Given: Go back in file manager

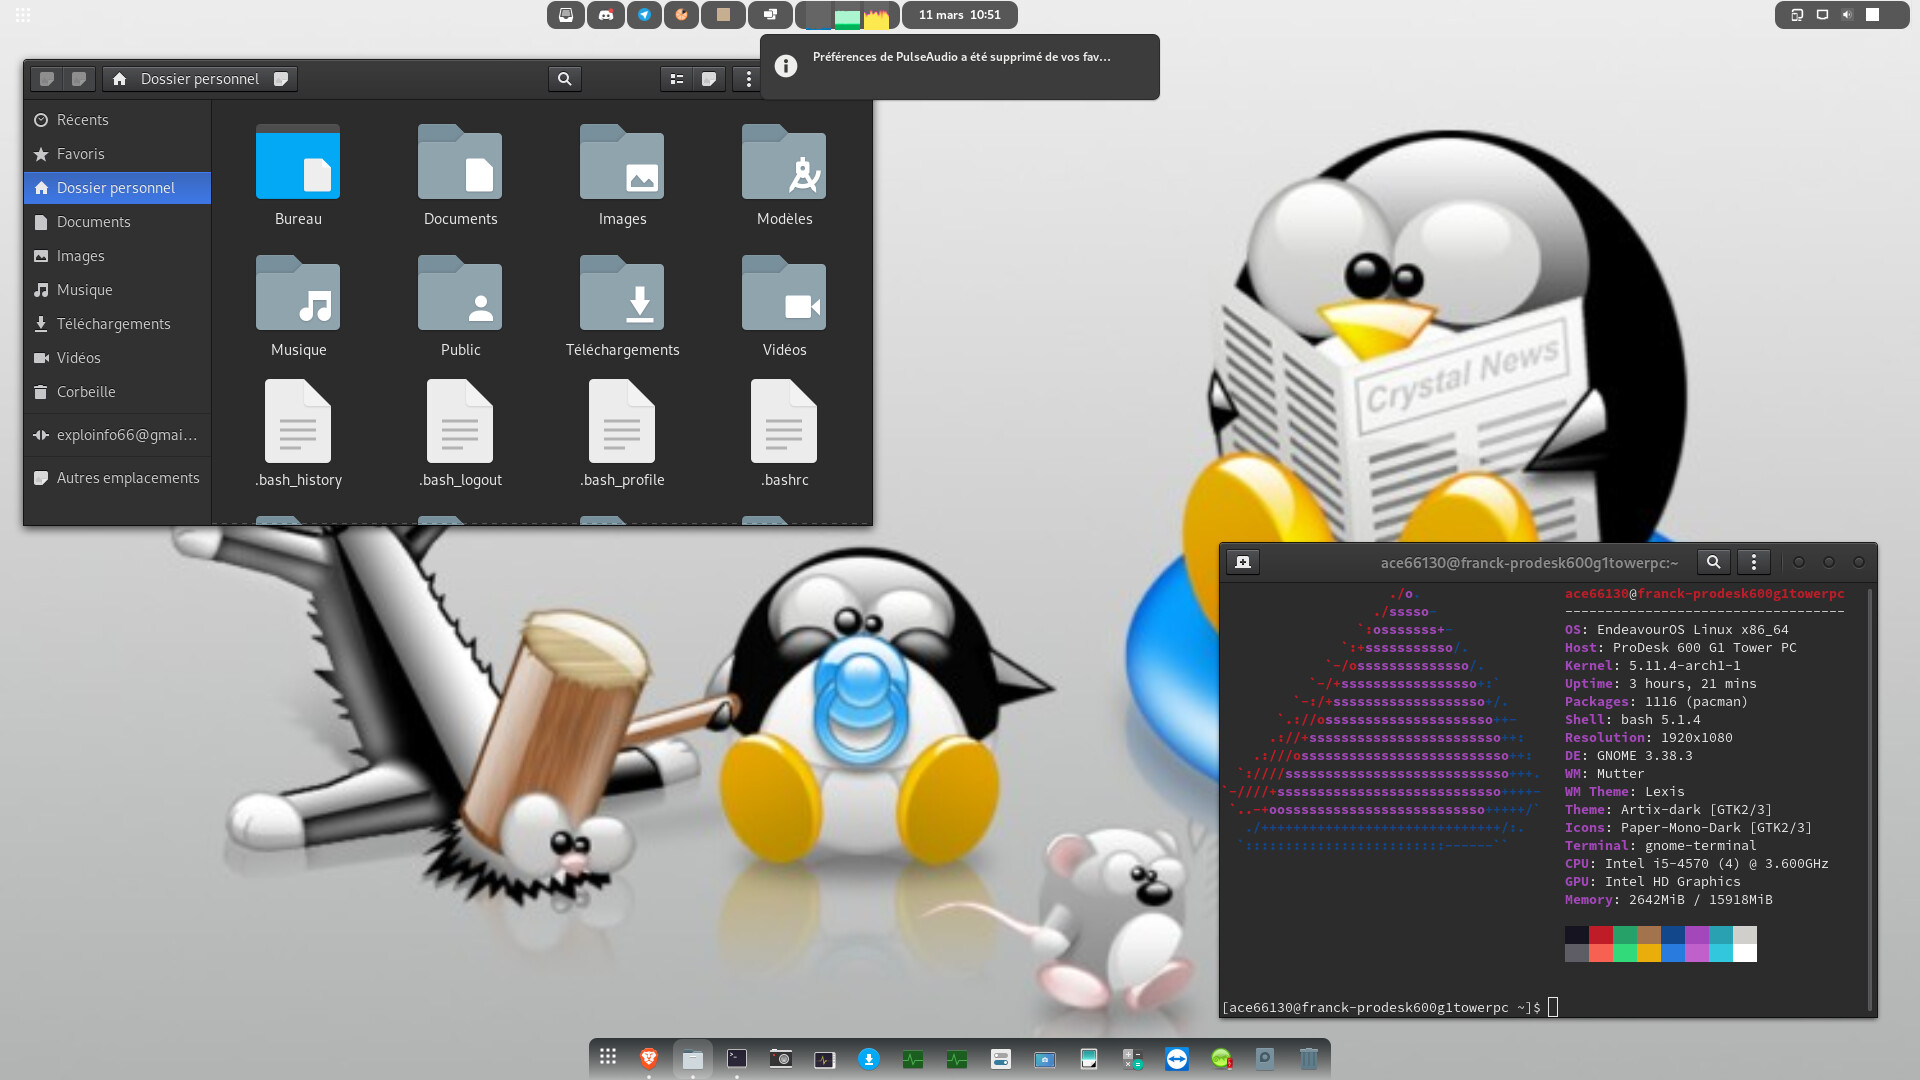Looking at the screenshot, I should coord(46,79).
